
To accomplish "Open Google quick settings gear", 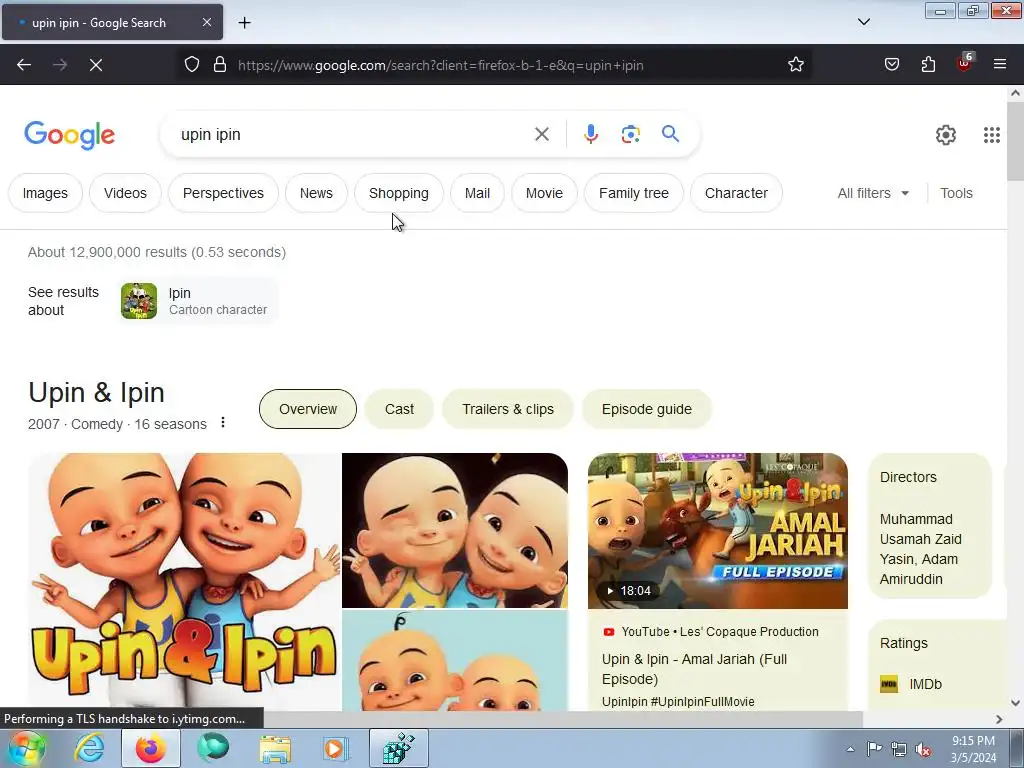I will tap(946, 135).
